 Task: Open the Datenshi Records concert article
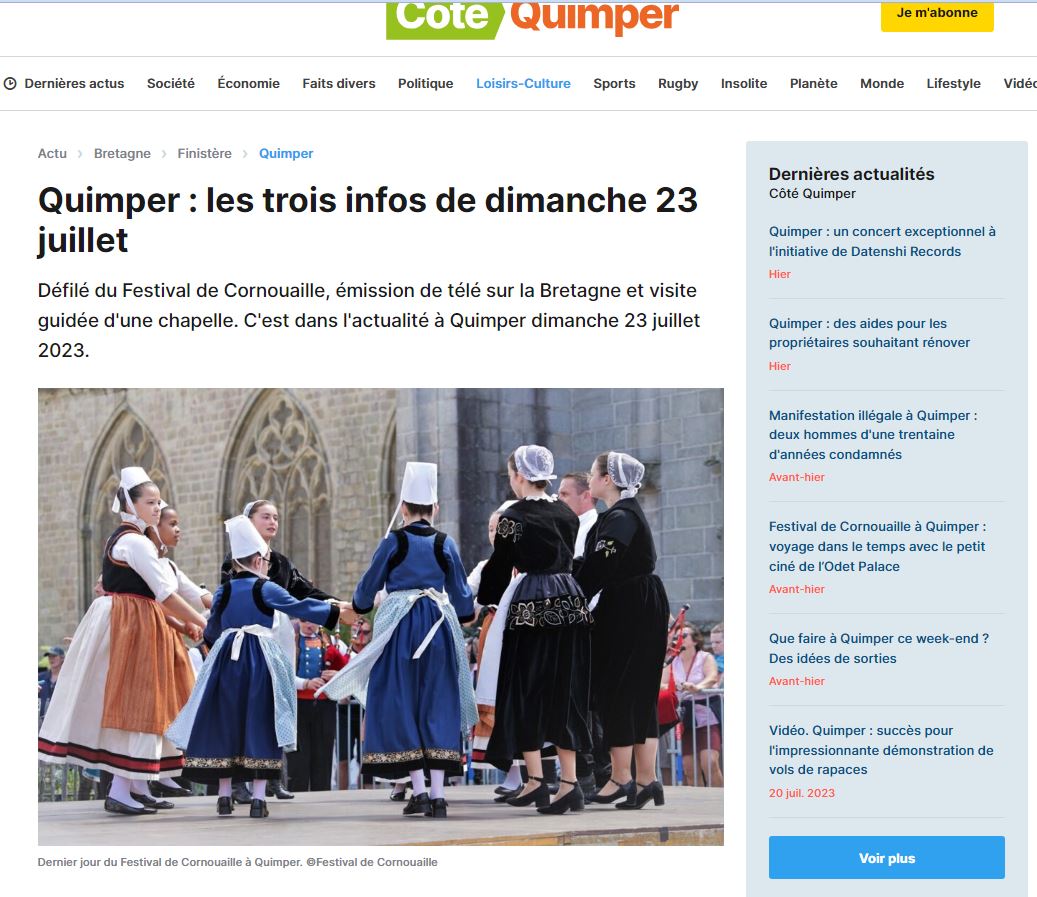pyautogui.click(x=882, y=241)
